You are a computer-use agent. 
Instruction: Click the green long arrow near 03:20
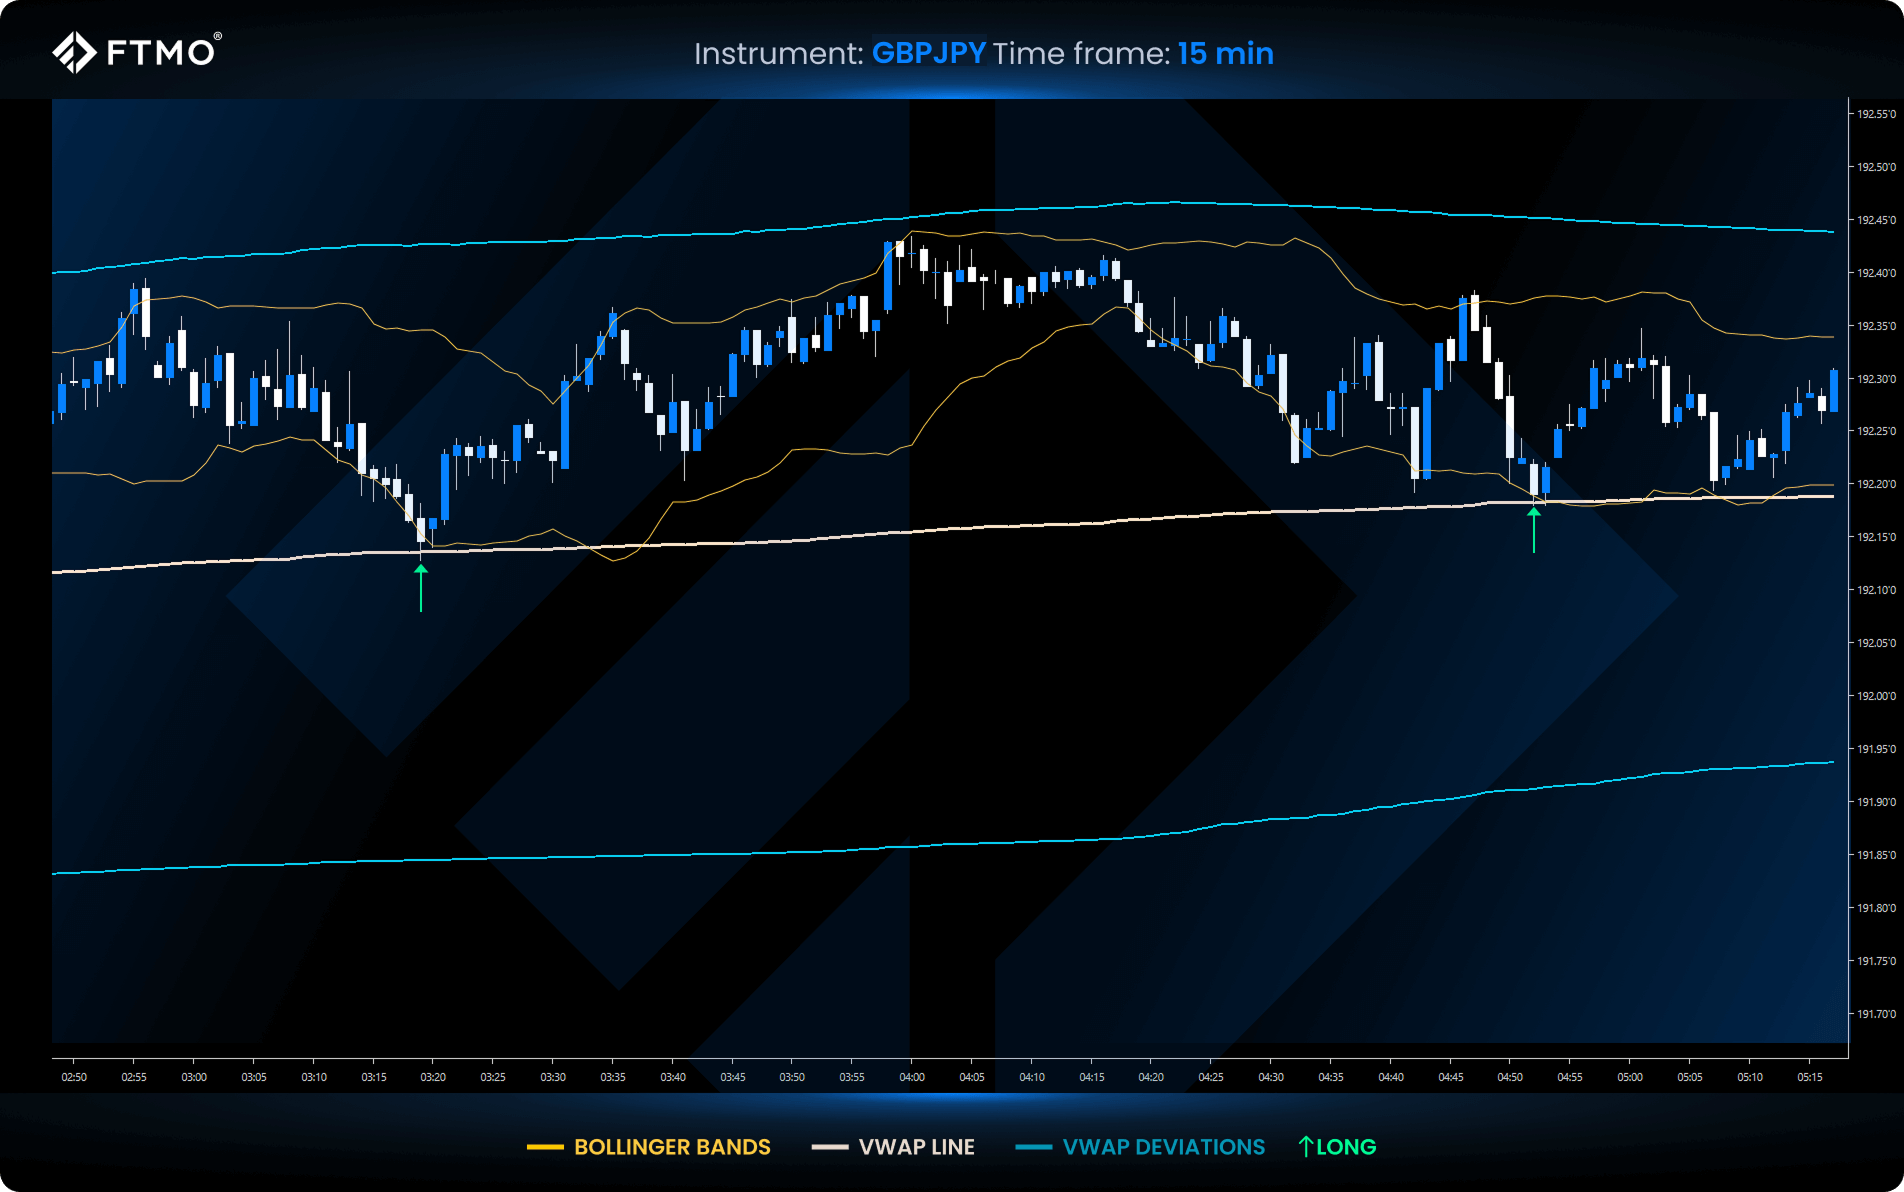tap(421, 587)
